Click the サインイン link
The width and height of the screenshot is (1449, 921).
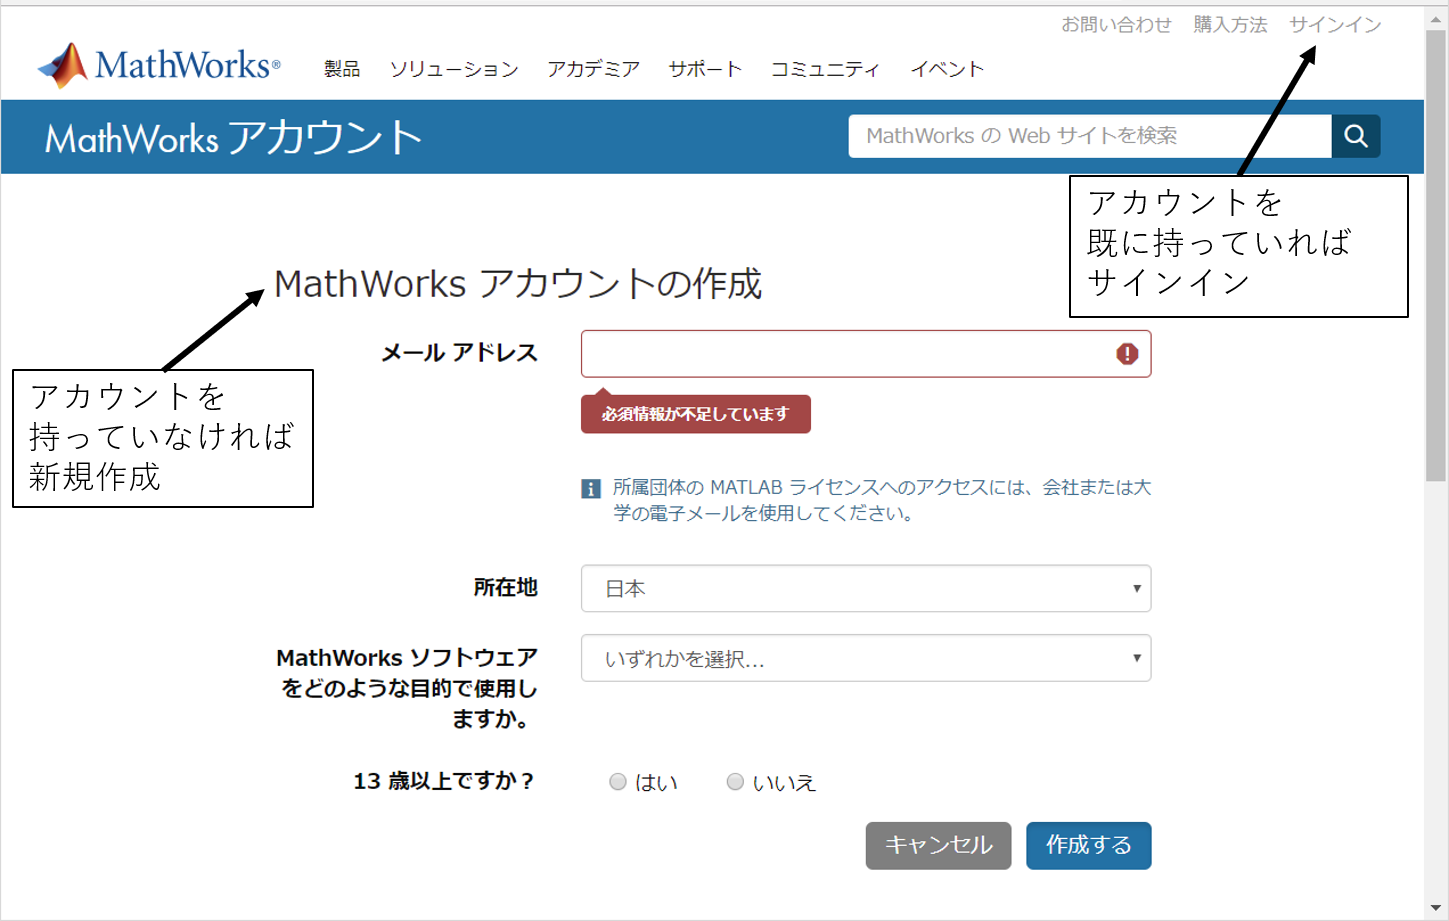pos(1335,25)
